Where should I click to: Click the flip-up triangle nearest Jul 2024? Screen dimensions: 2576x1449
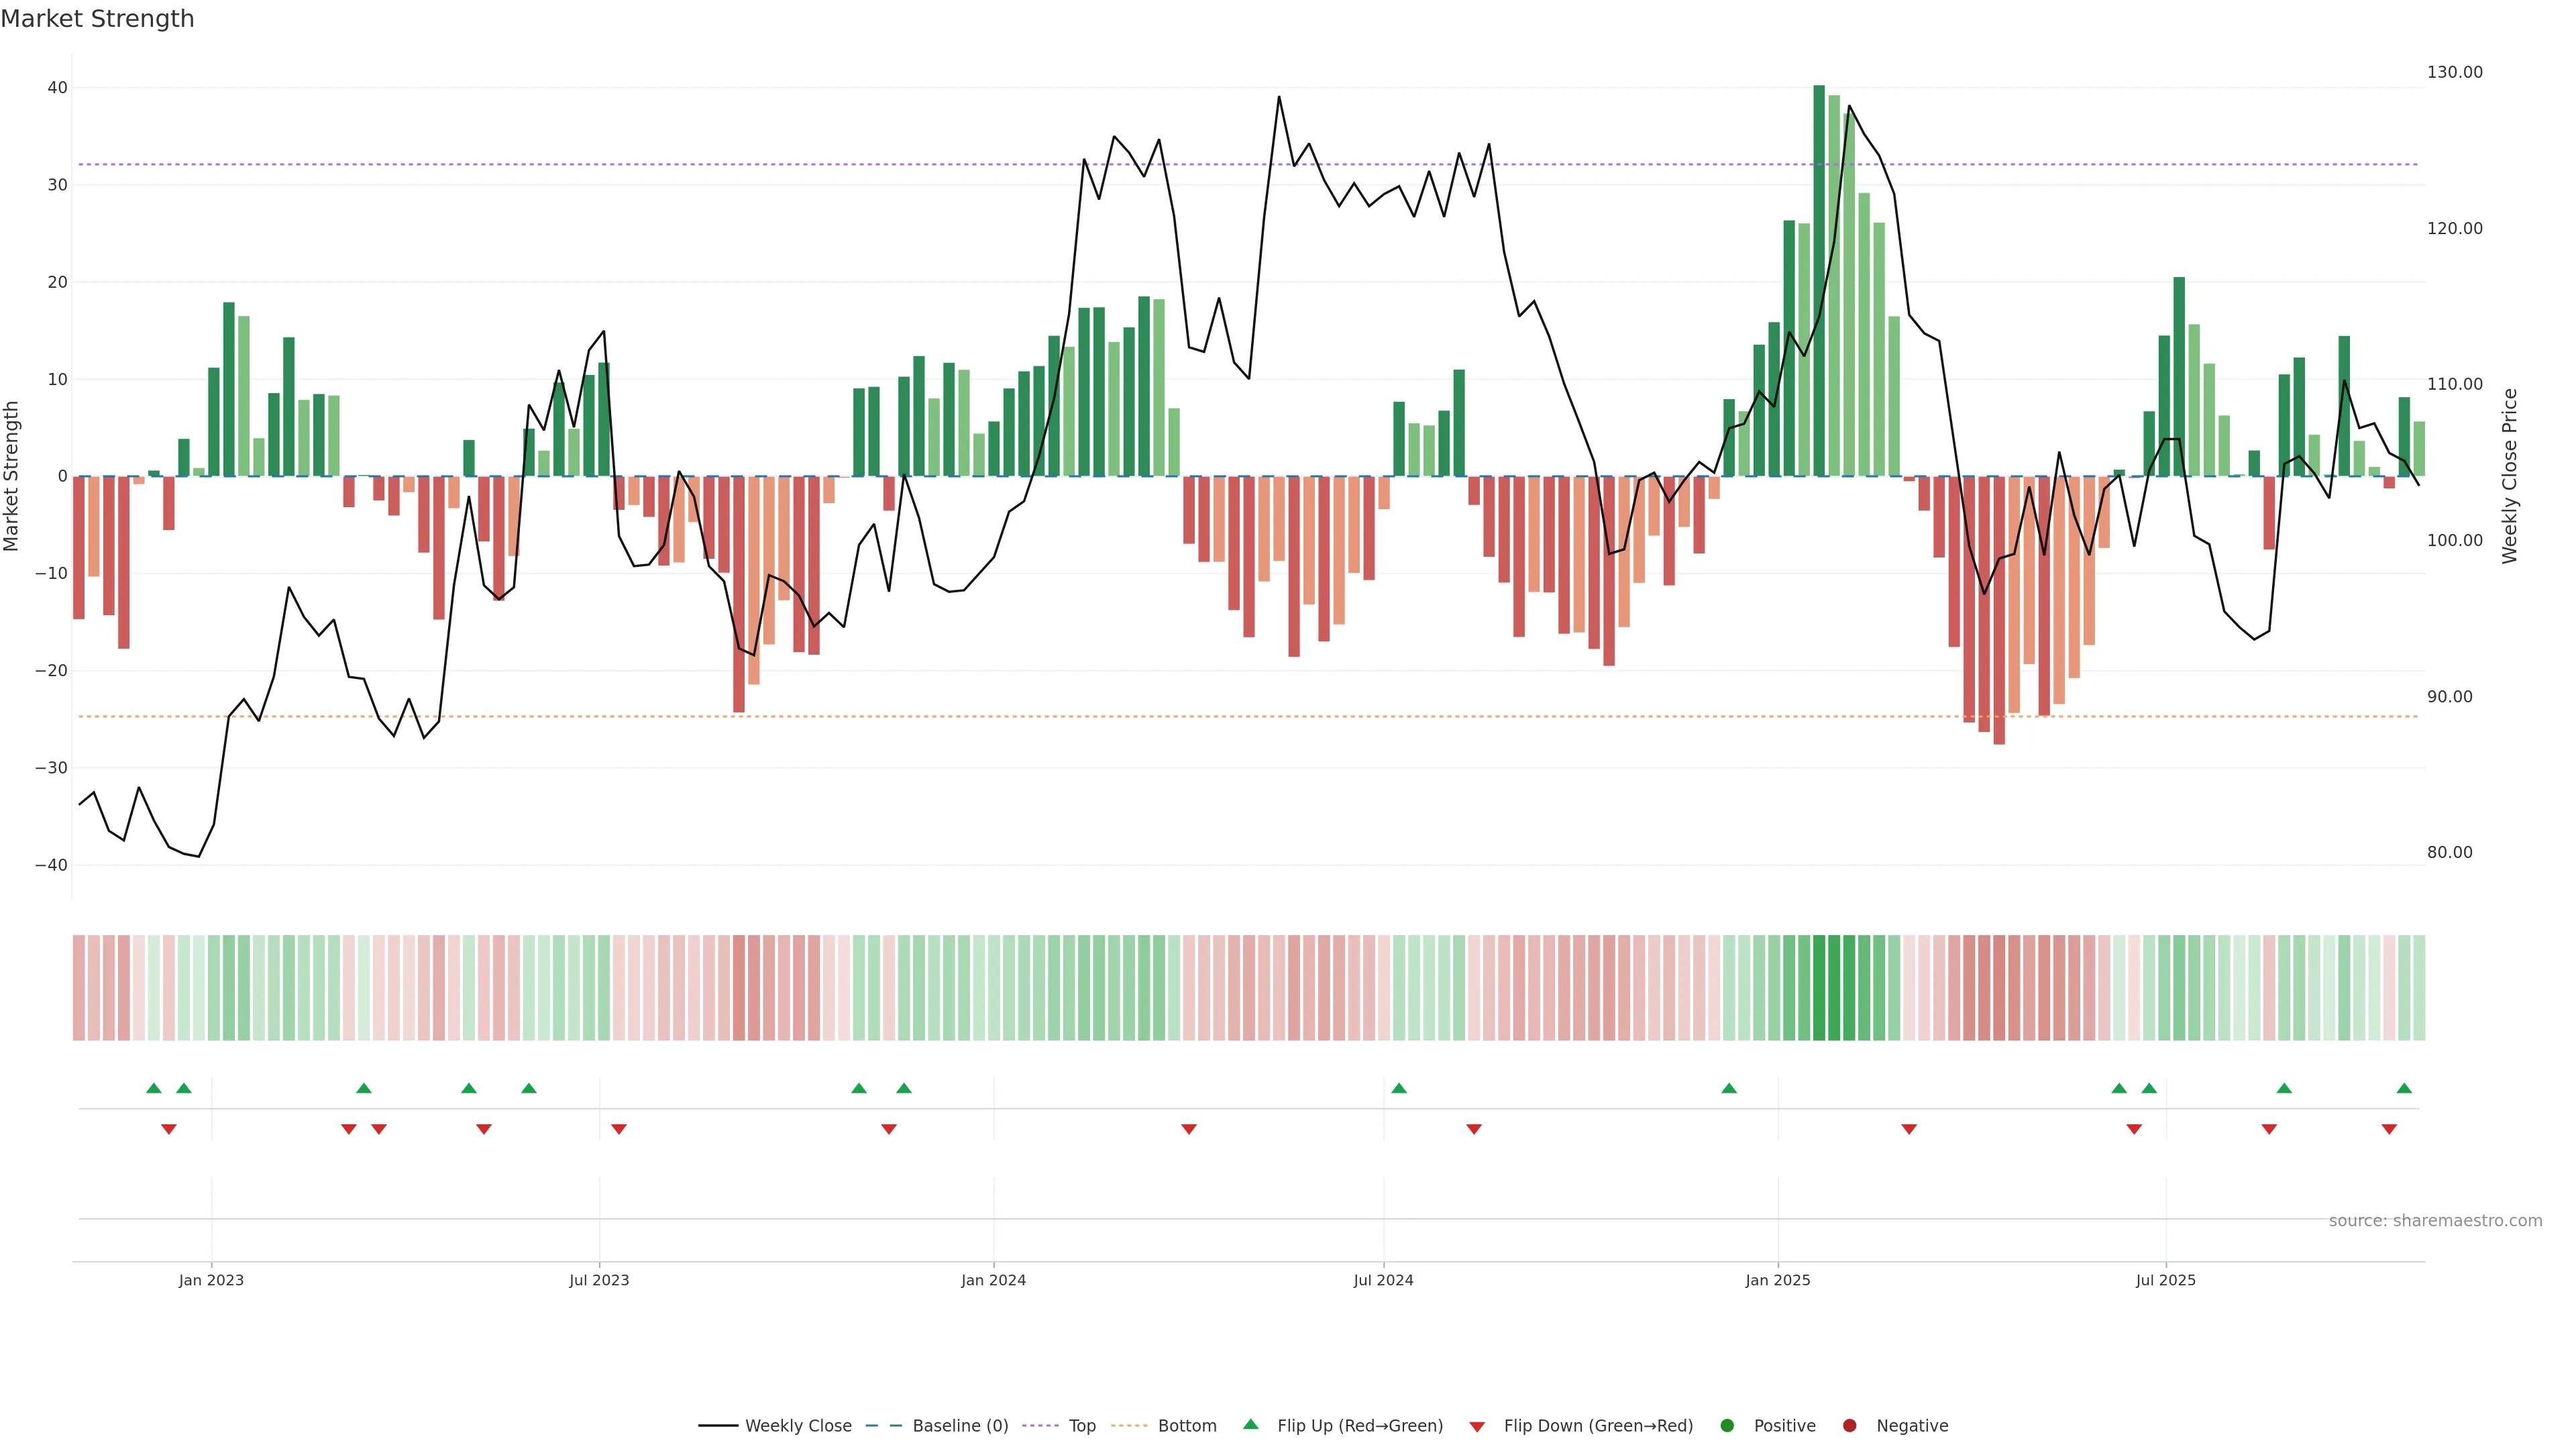pos(1399,1088)
